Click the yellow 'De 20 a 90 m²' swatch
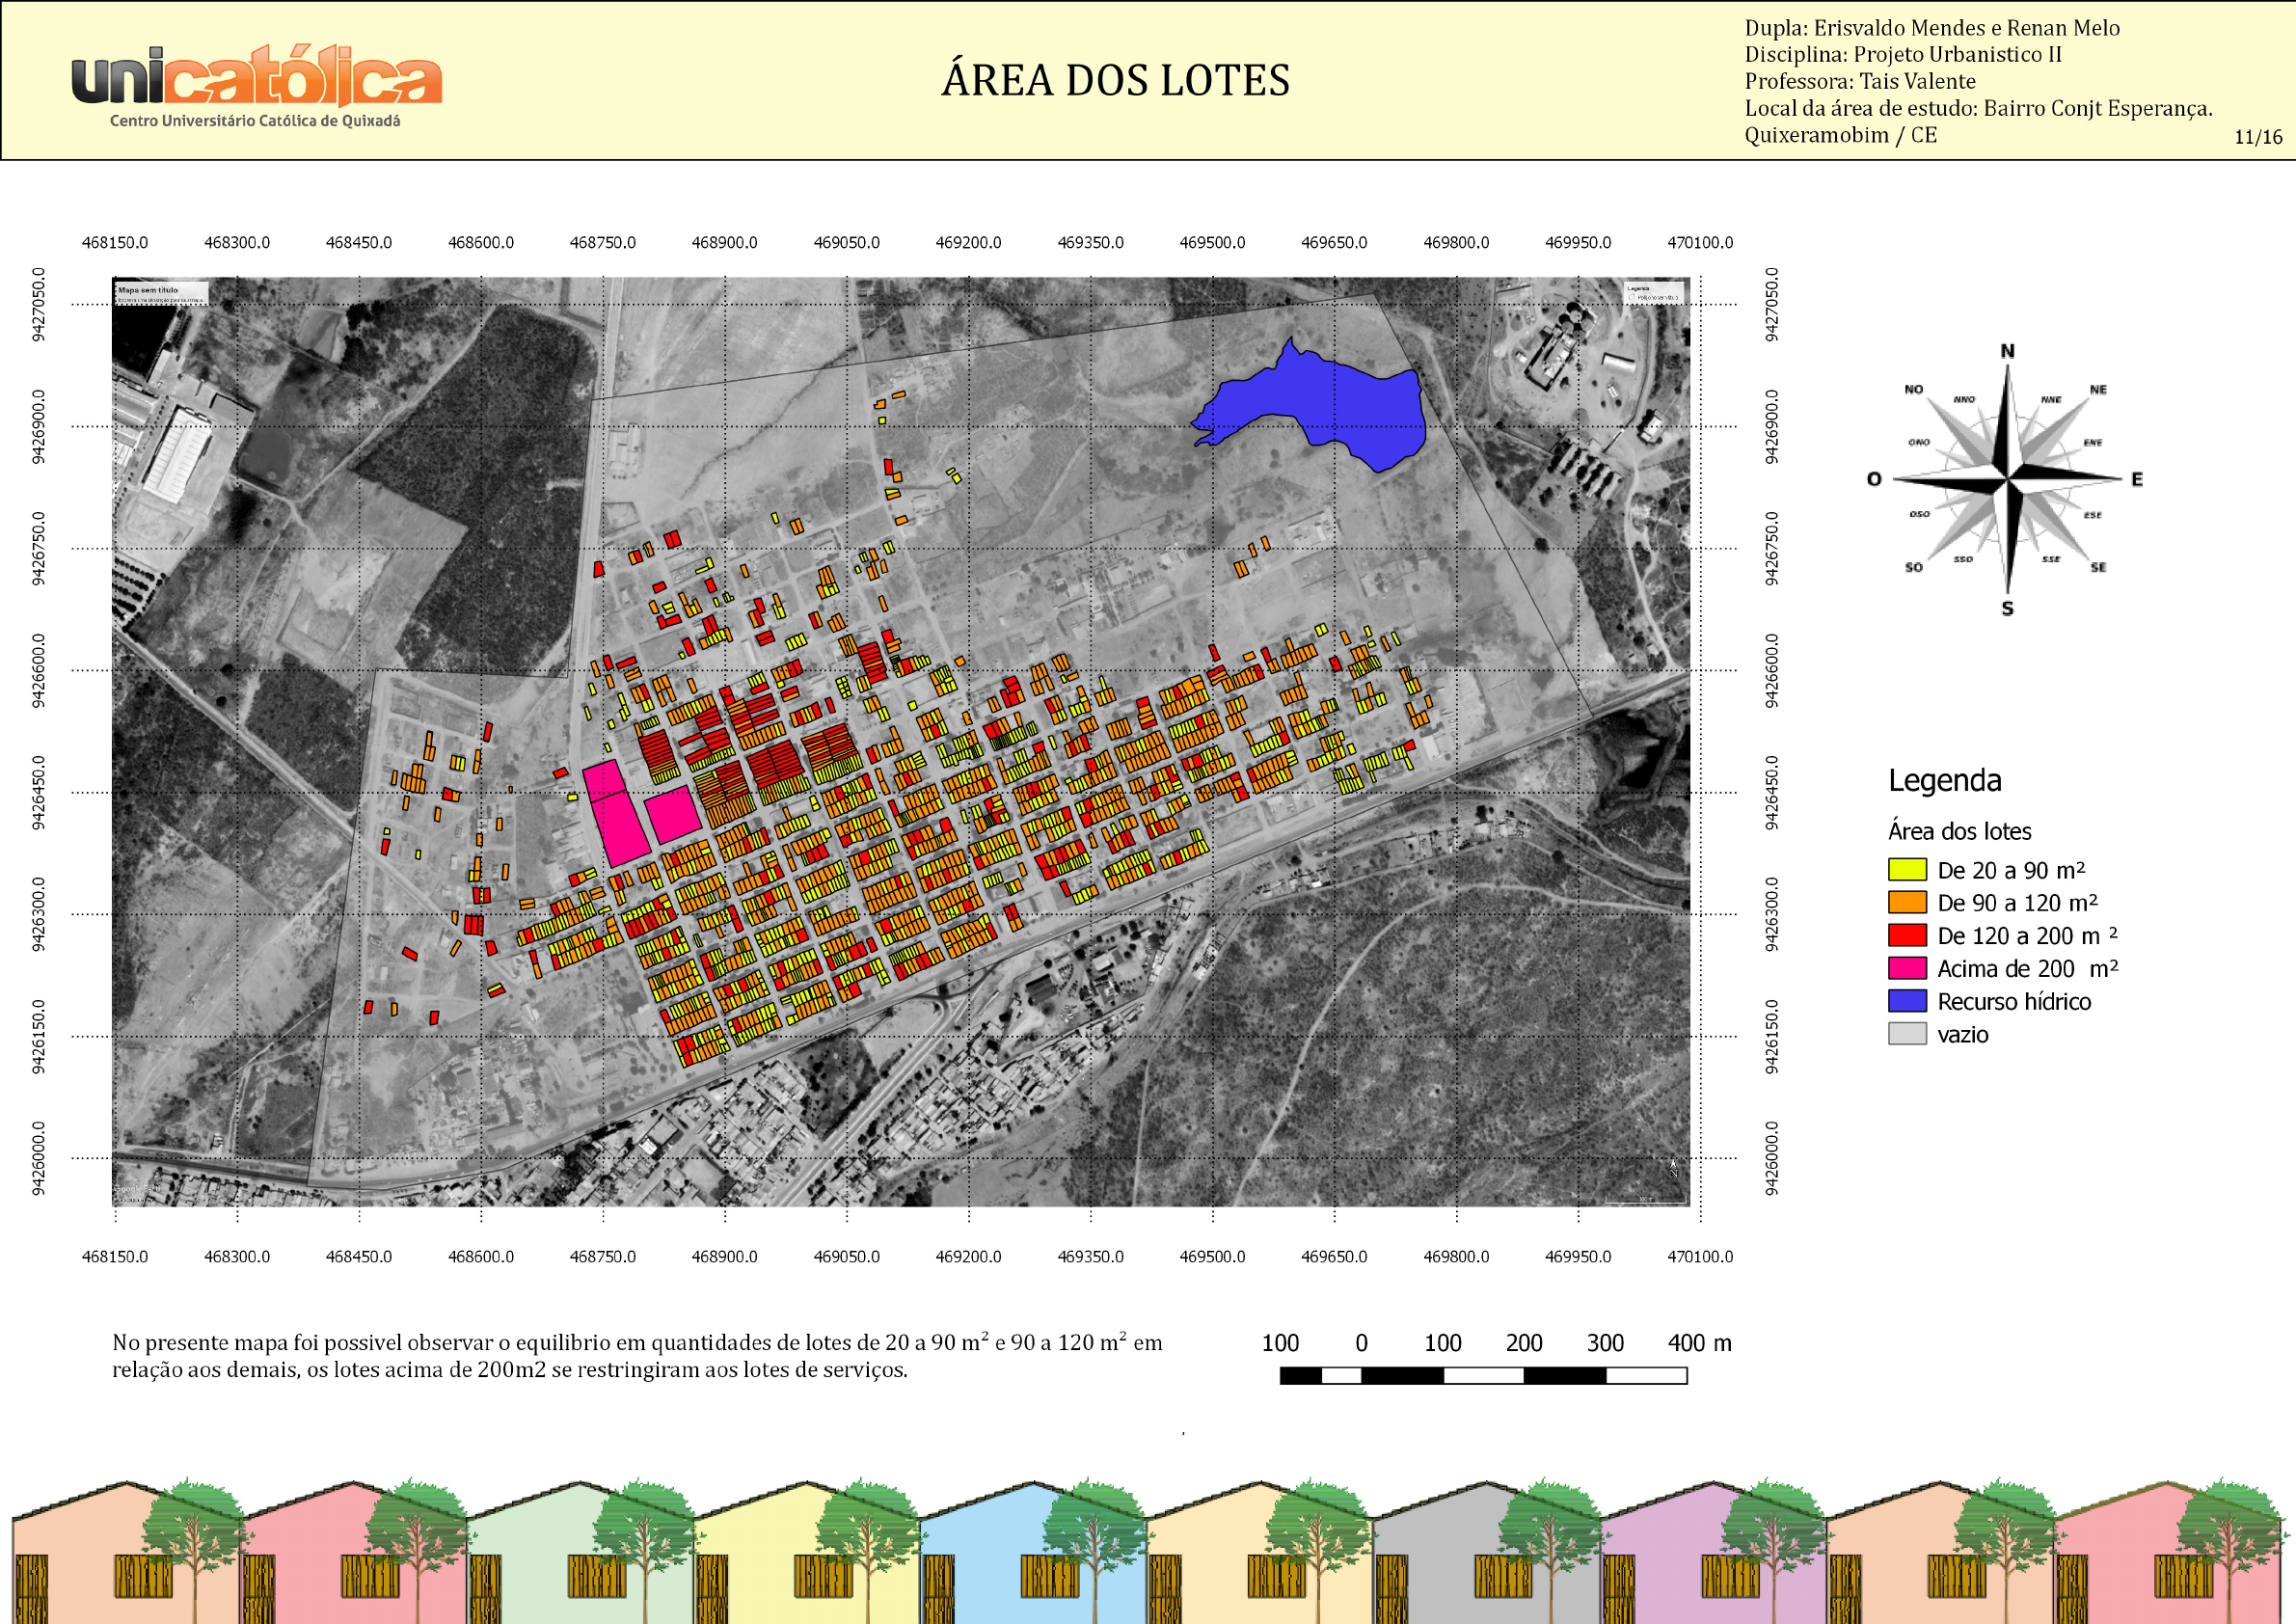 point(1907,870)
